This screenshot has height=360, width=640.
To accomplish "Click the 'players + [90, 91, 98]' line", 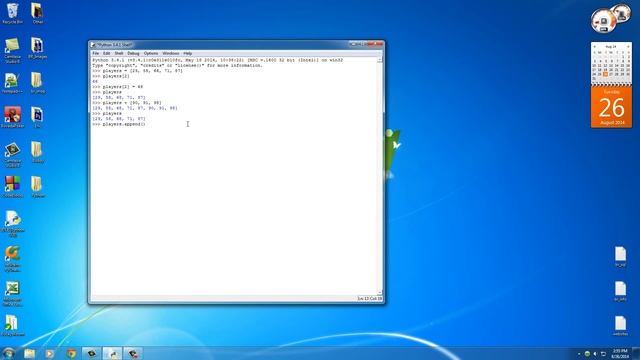I will [x=127, y=103].
